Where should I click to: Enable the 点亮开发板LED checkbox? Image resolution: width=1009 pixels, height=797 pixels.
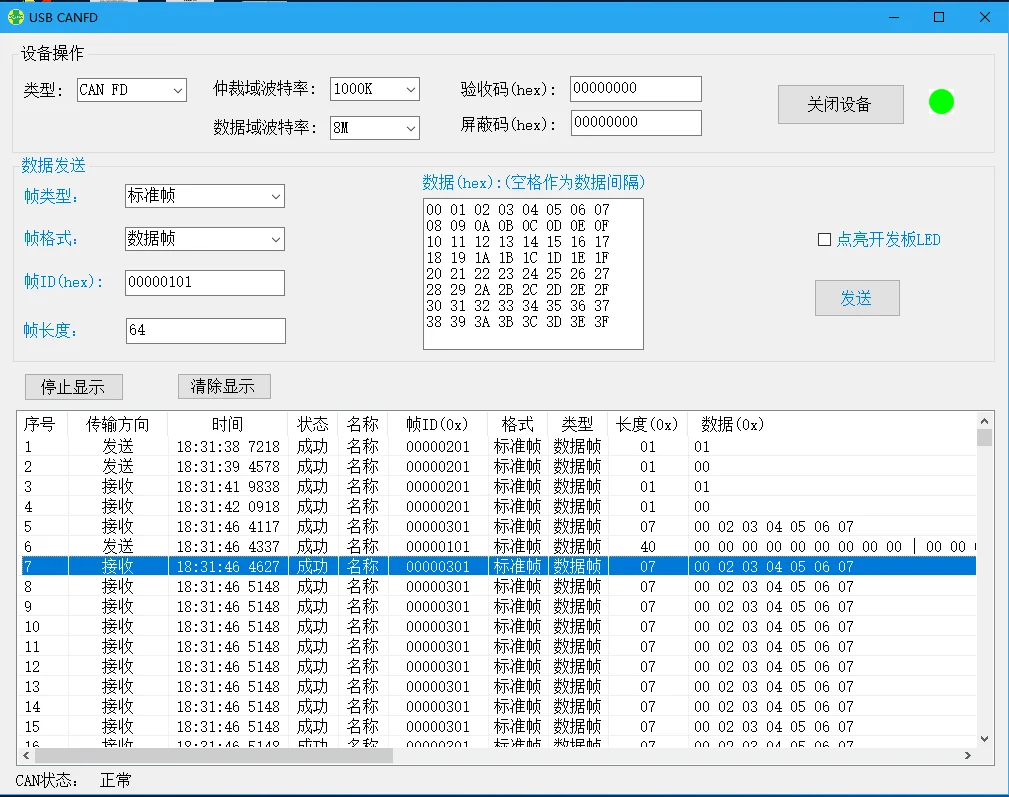[825, 240]
